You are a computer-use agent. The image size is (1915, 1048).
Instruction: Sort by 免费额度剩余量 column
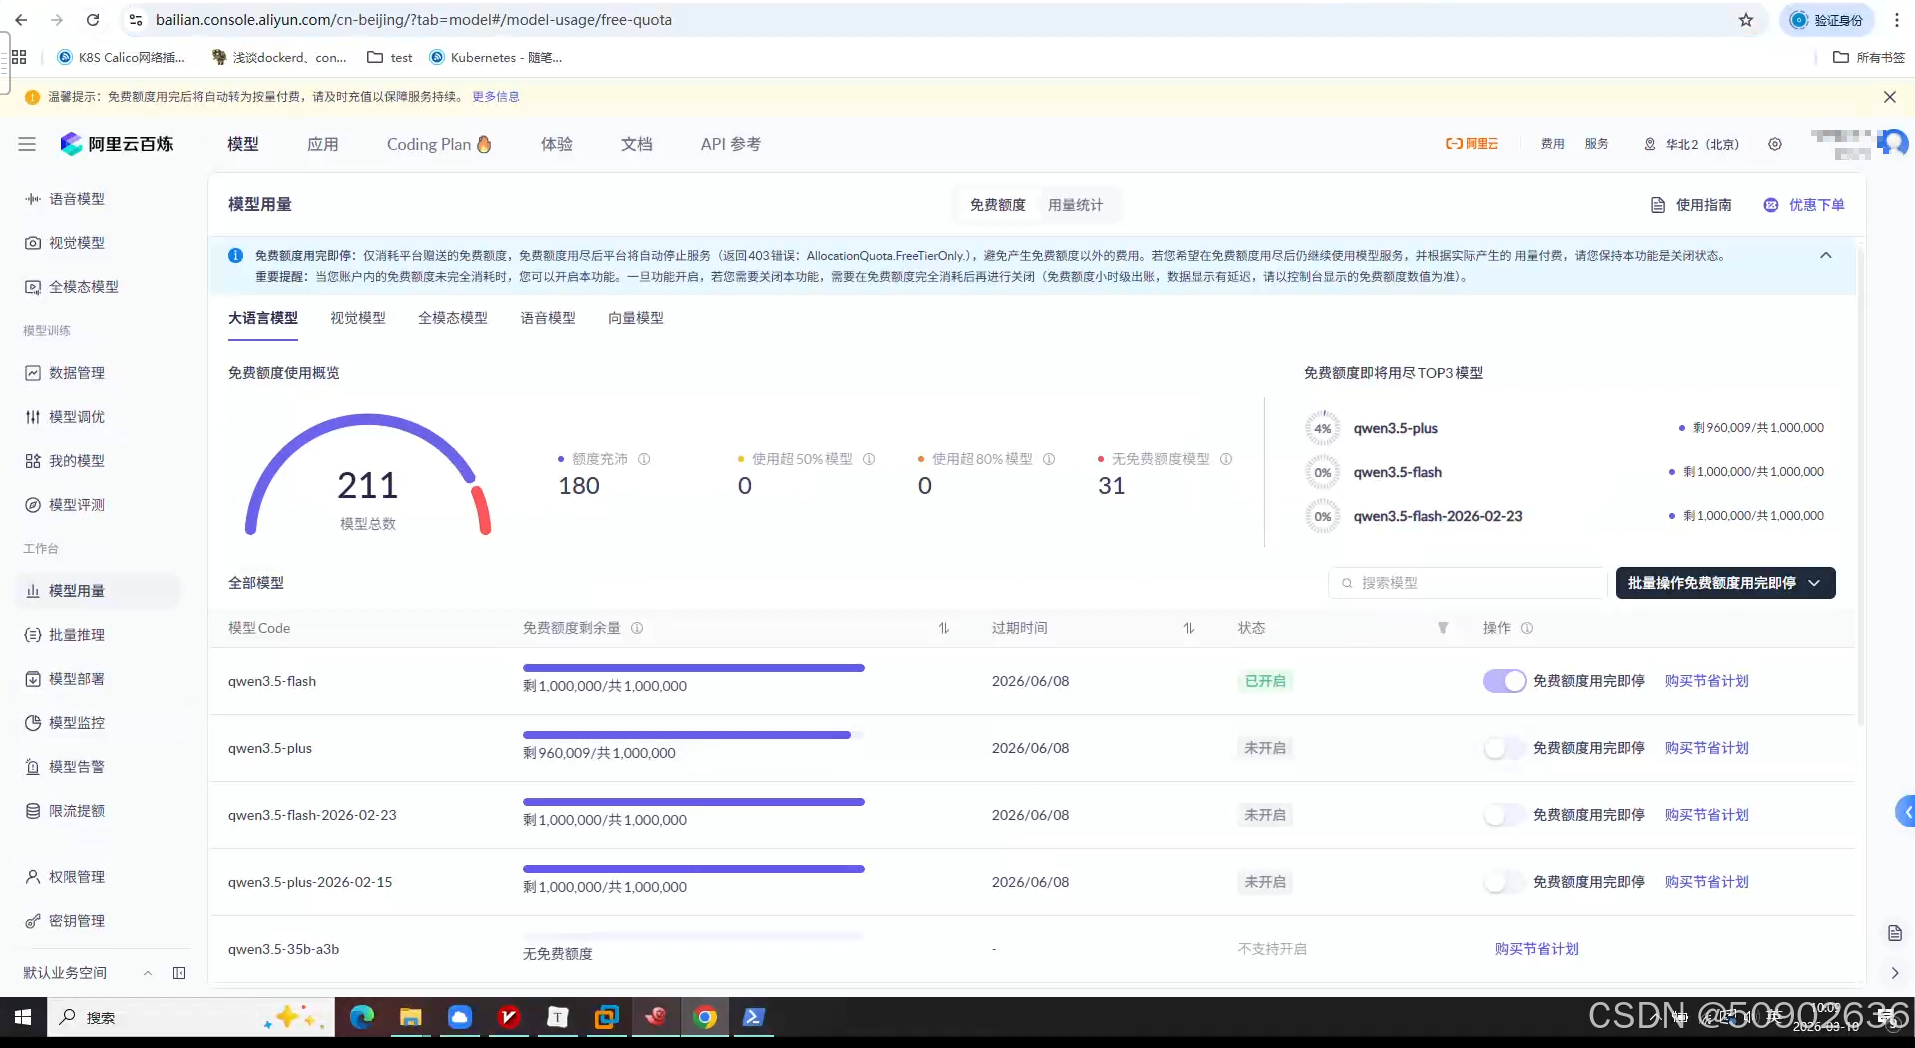coord(943,628)
